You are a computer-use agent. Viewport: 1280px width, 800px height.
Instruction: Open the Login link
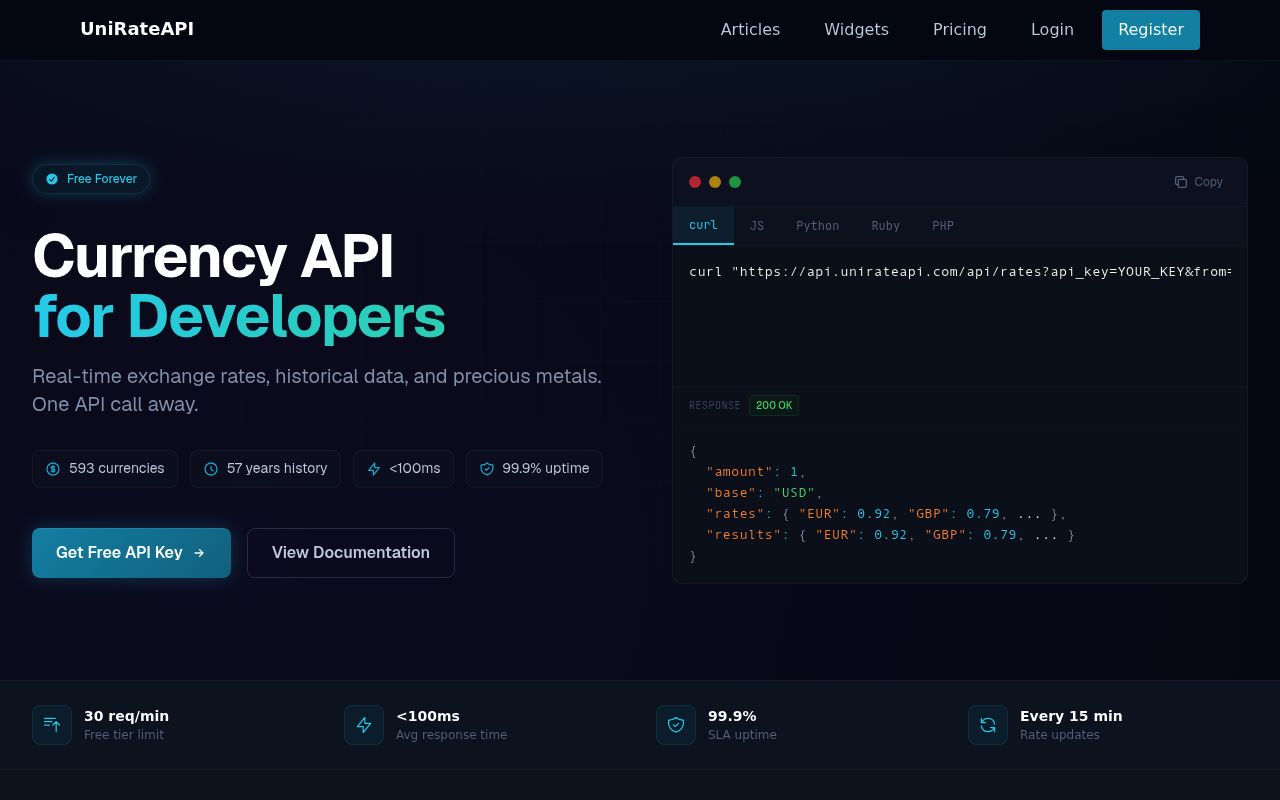click(1052, 30)
